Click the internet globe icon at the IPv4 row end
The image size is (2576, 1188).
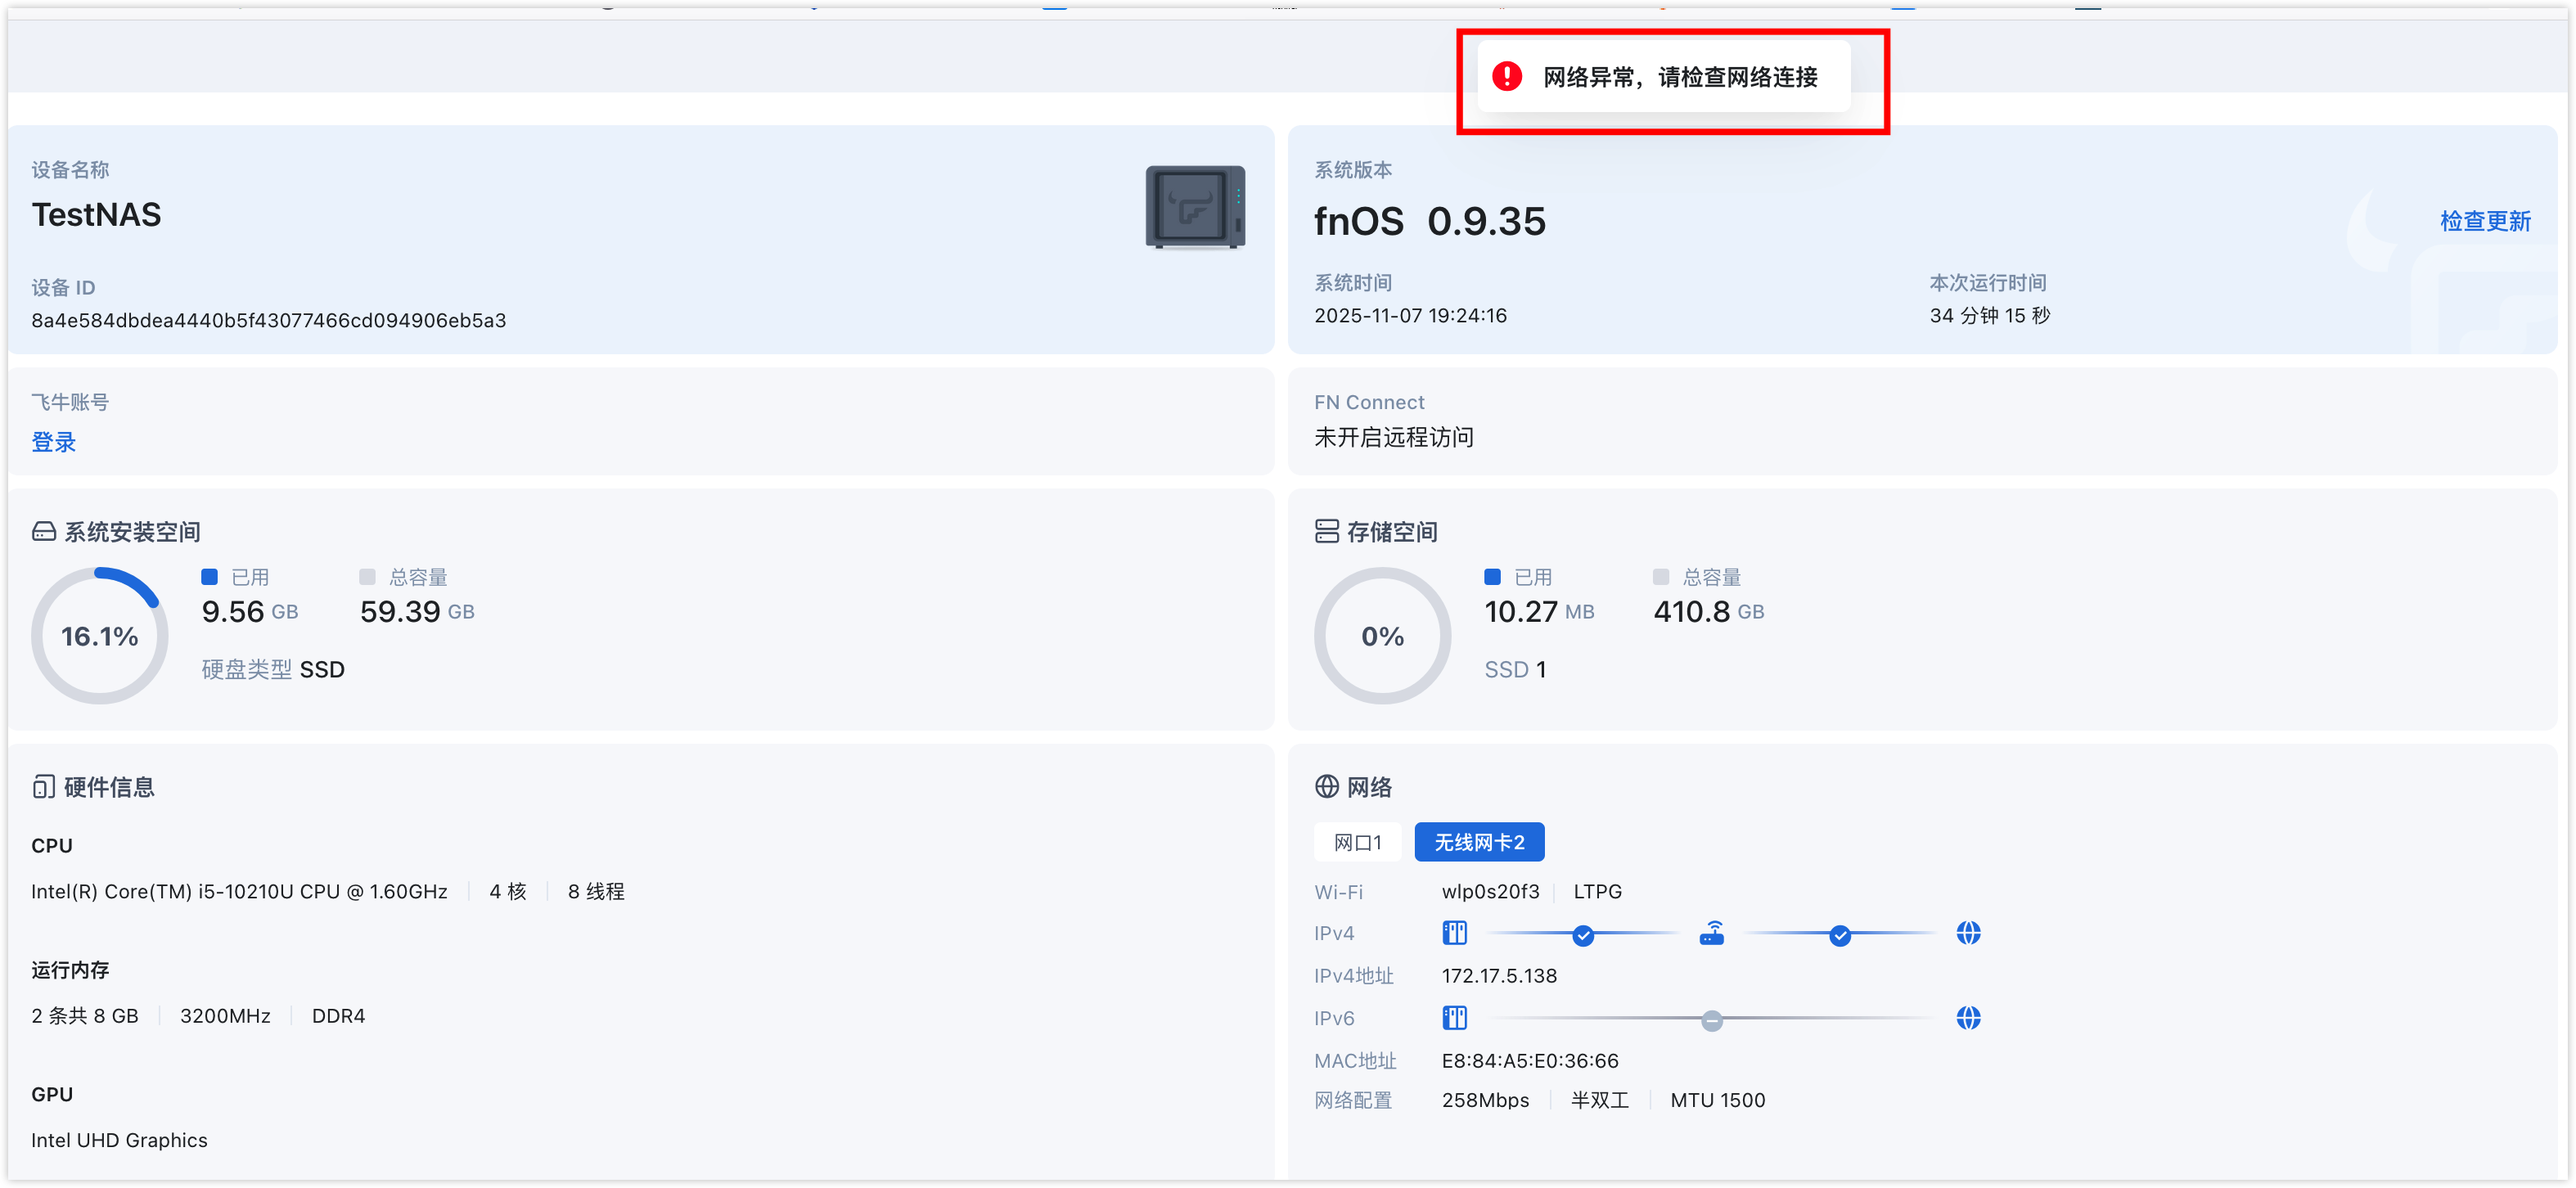pyautogui.click(x=1968, y=932)
